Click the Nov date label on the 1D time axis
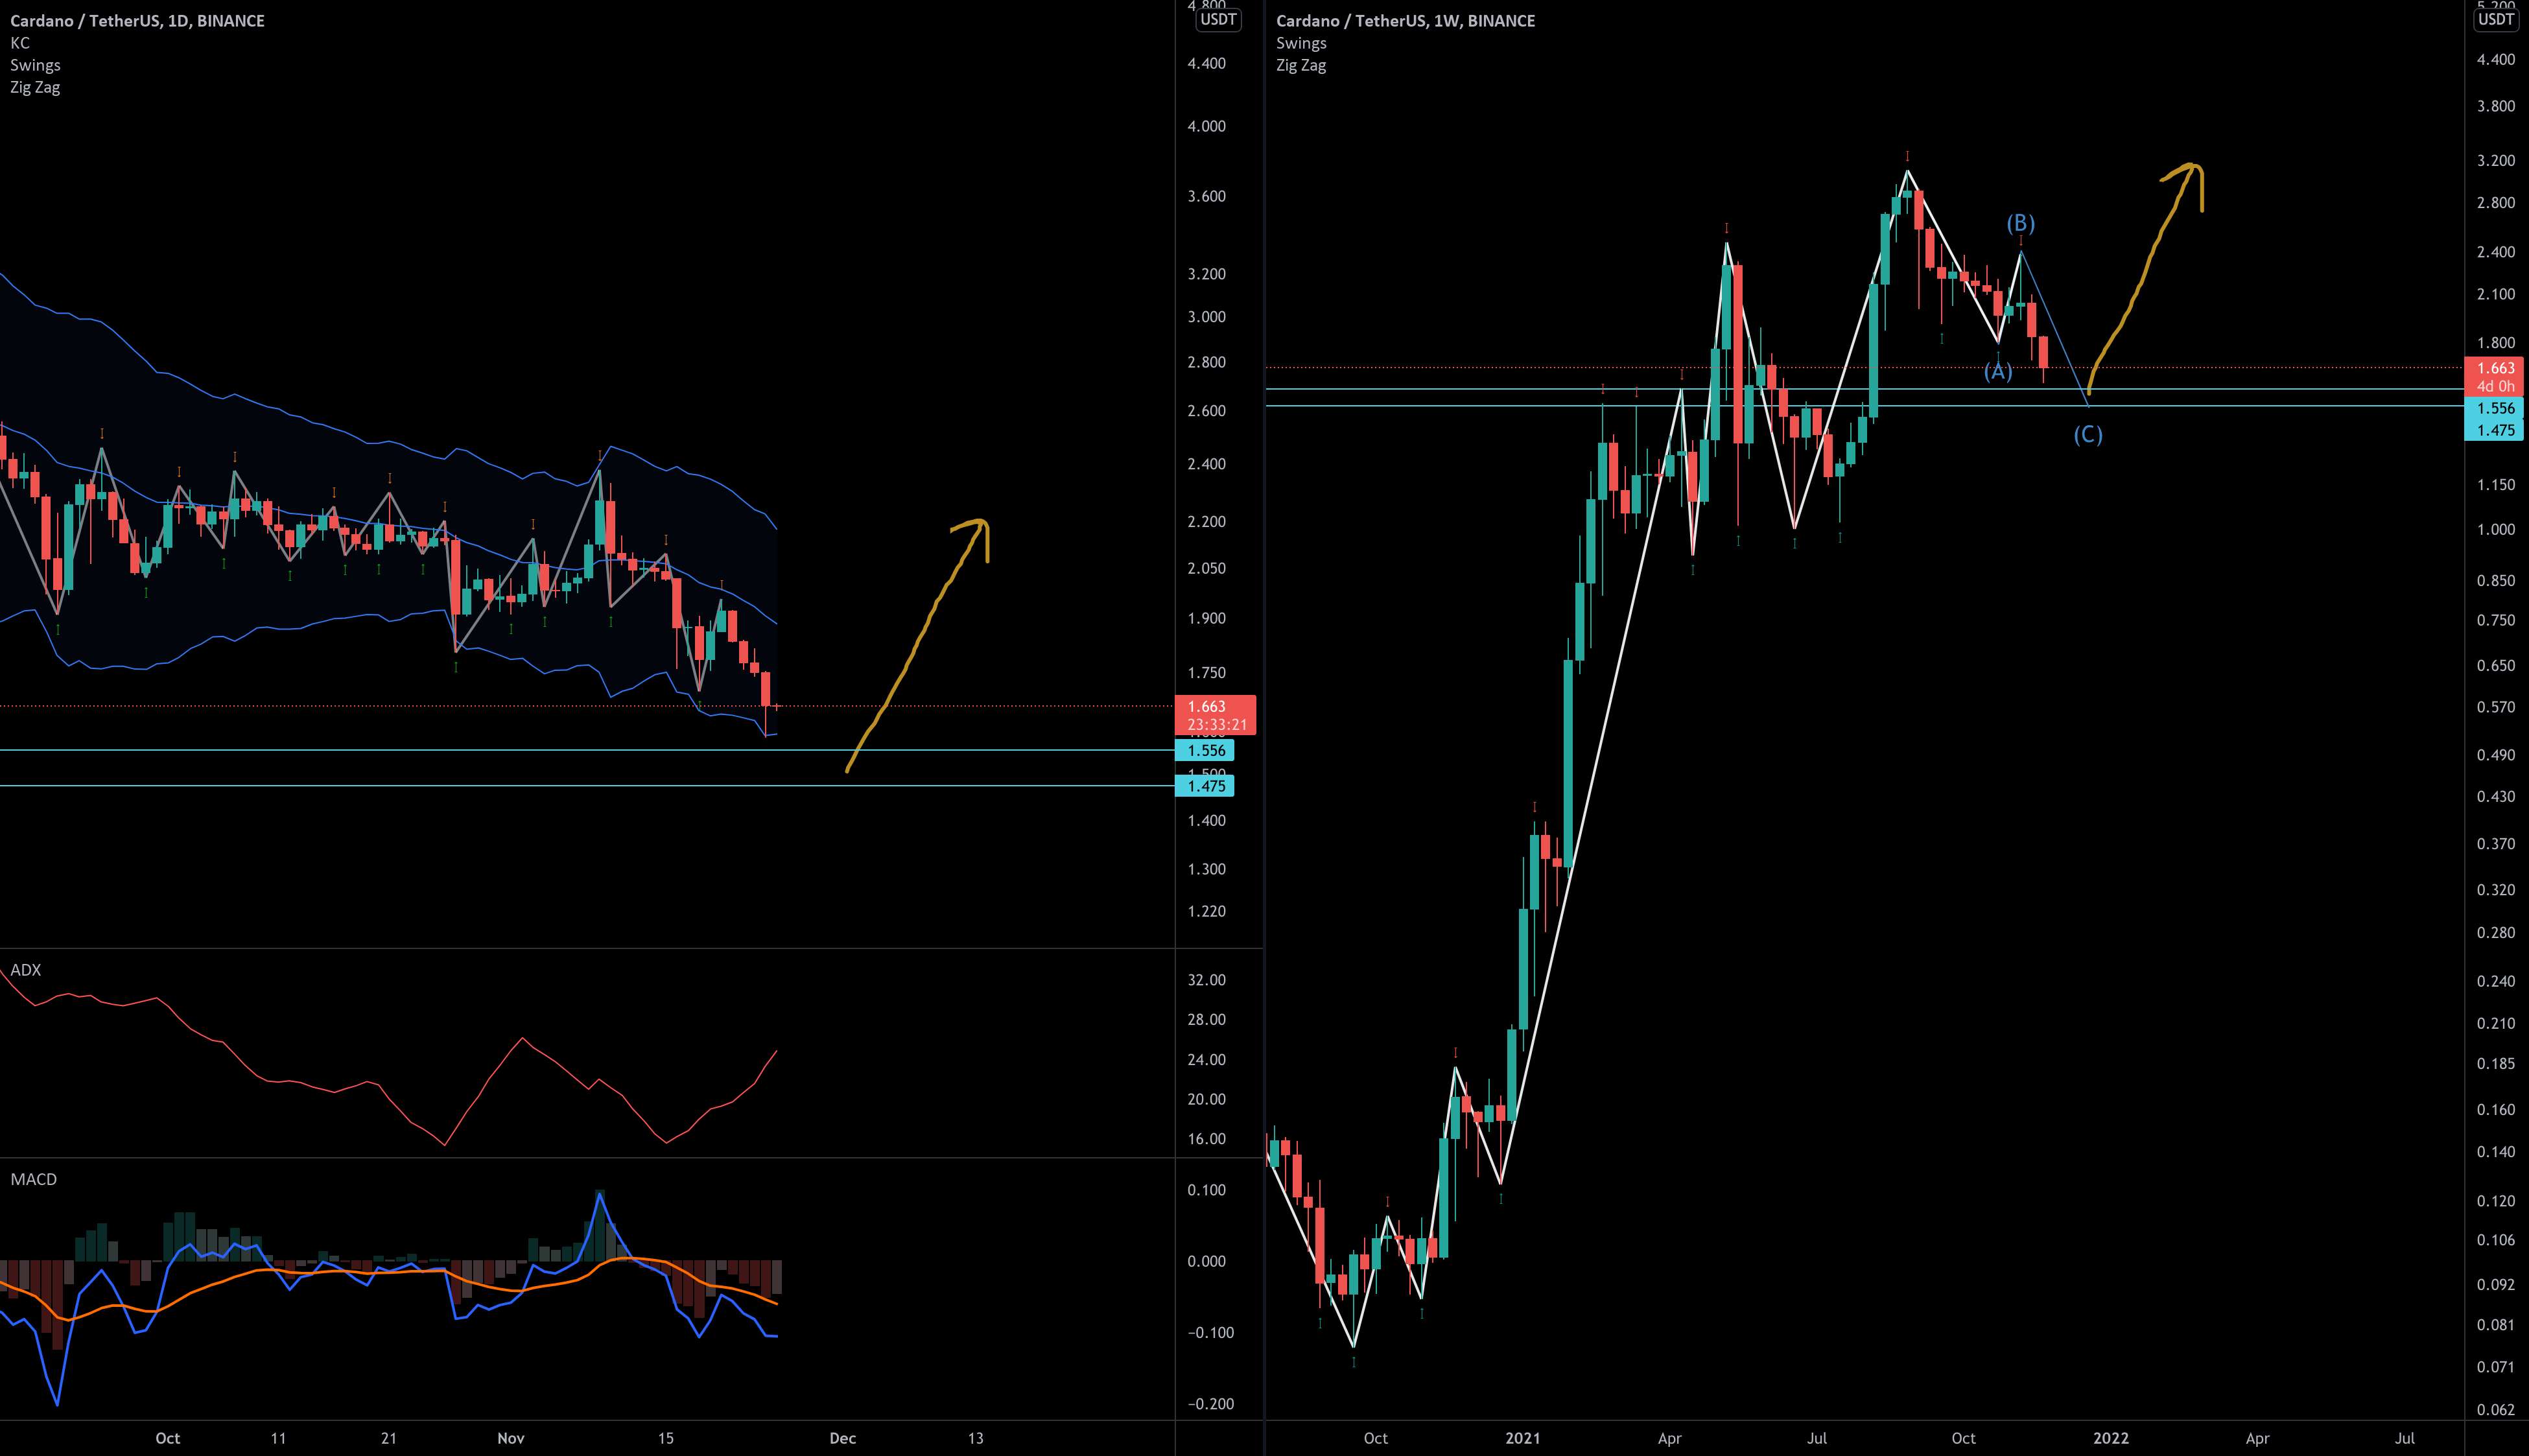 click(x=511, y=1438)
